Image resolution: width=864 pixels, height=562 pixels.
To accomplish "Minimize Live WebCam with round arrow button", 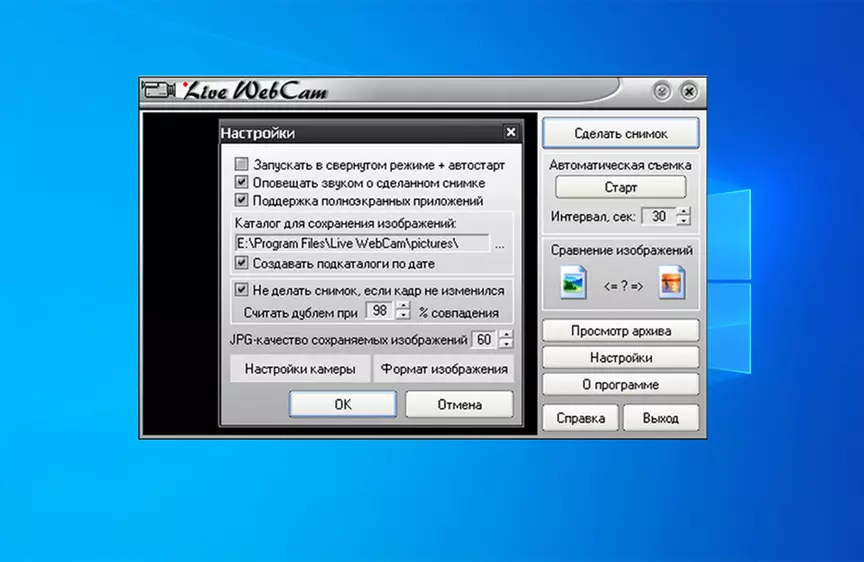I will (x=662, y=91).
